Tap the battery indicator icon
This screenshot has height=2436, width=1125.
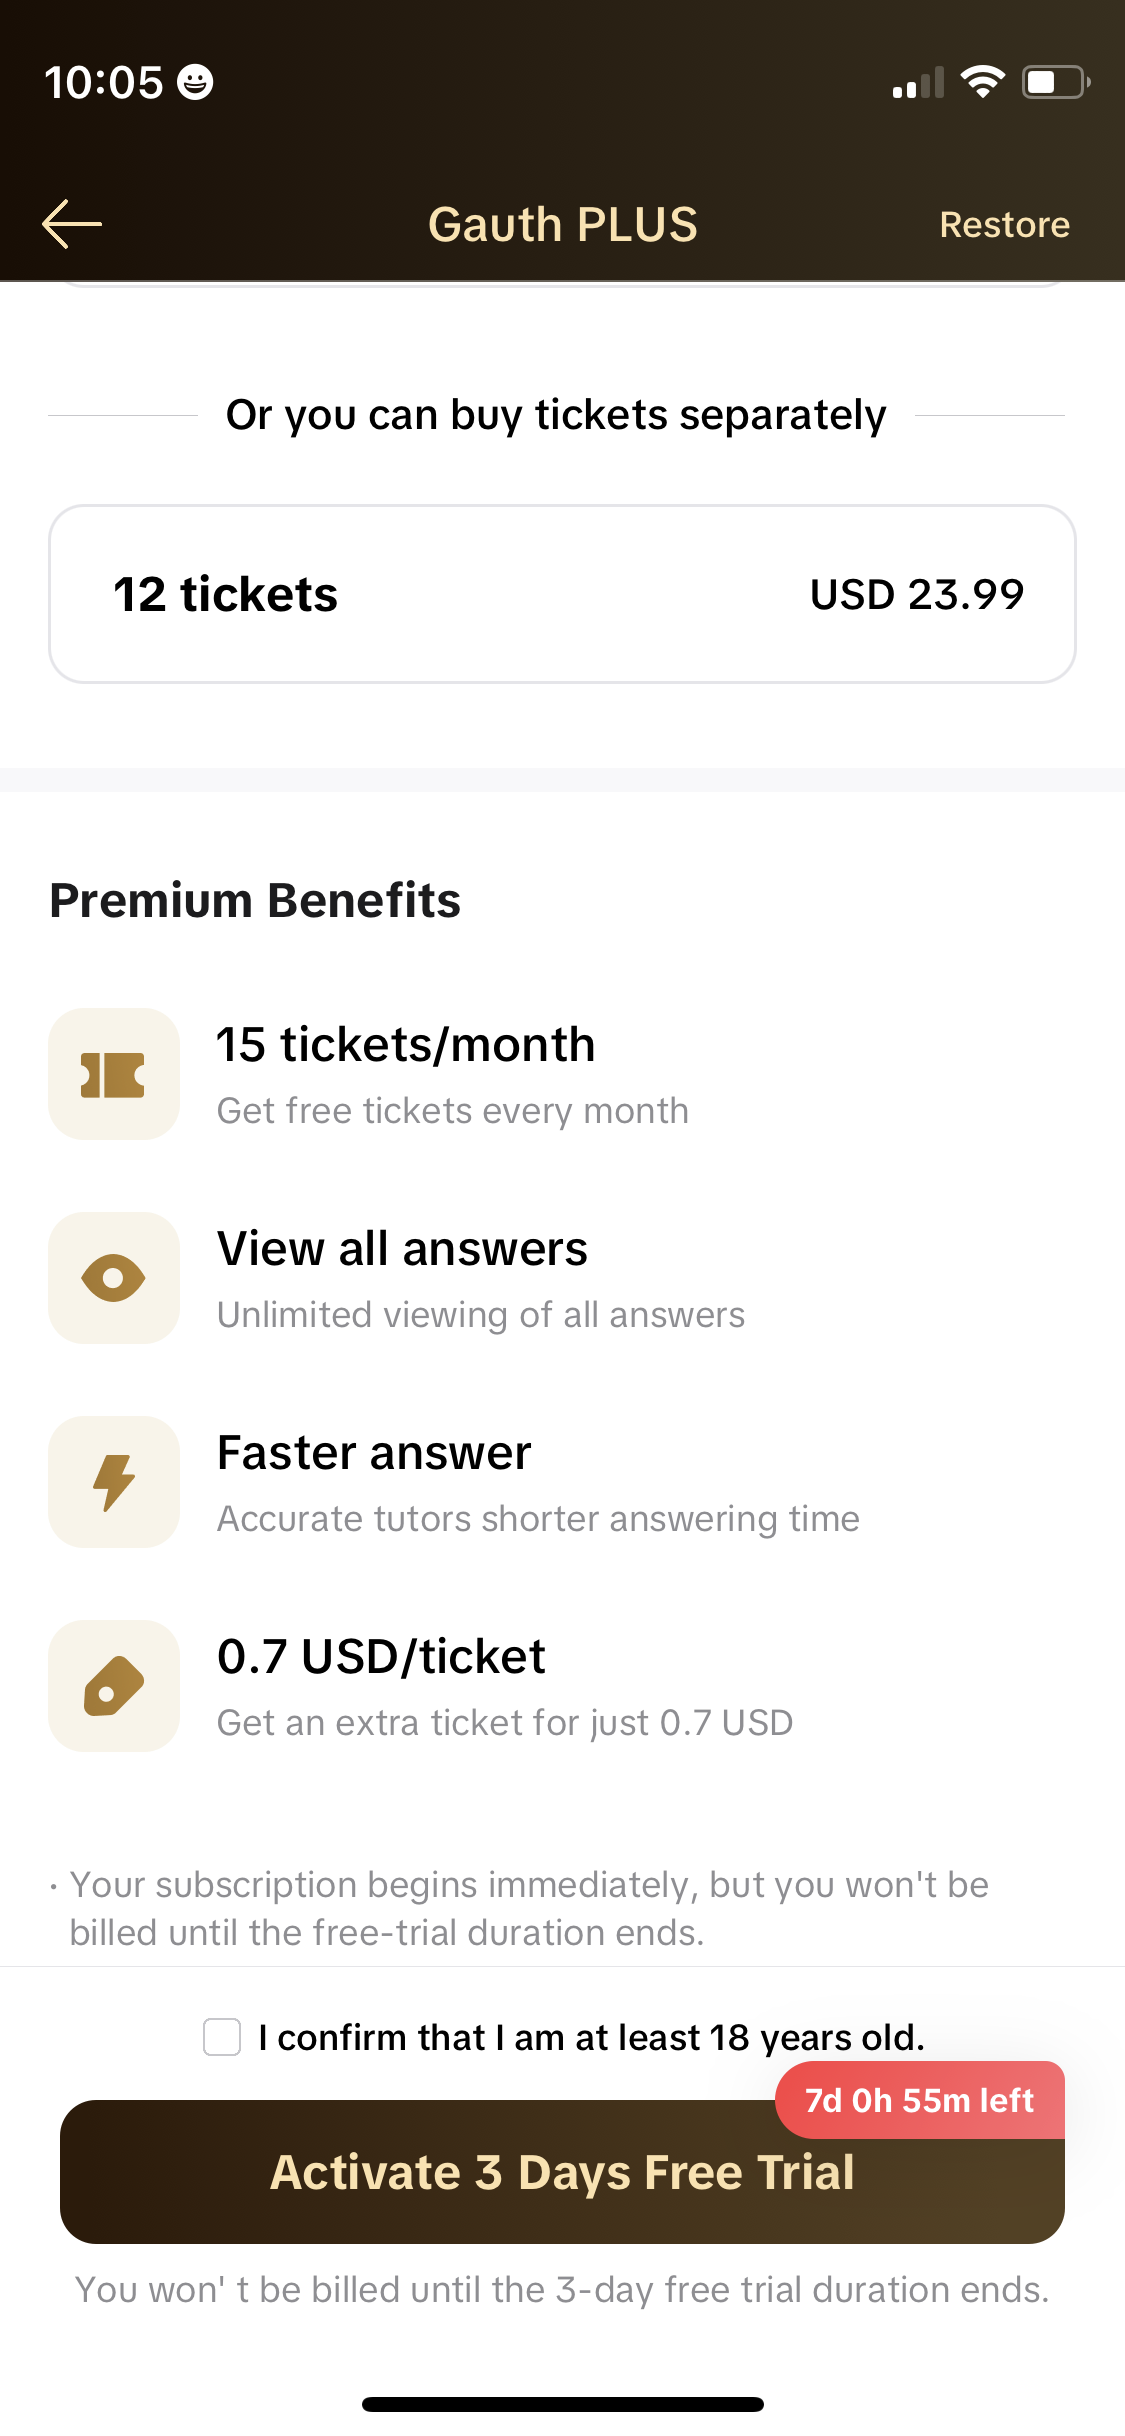[x=1054, y=82]
